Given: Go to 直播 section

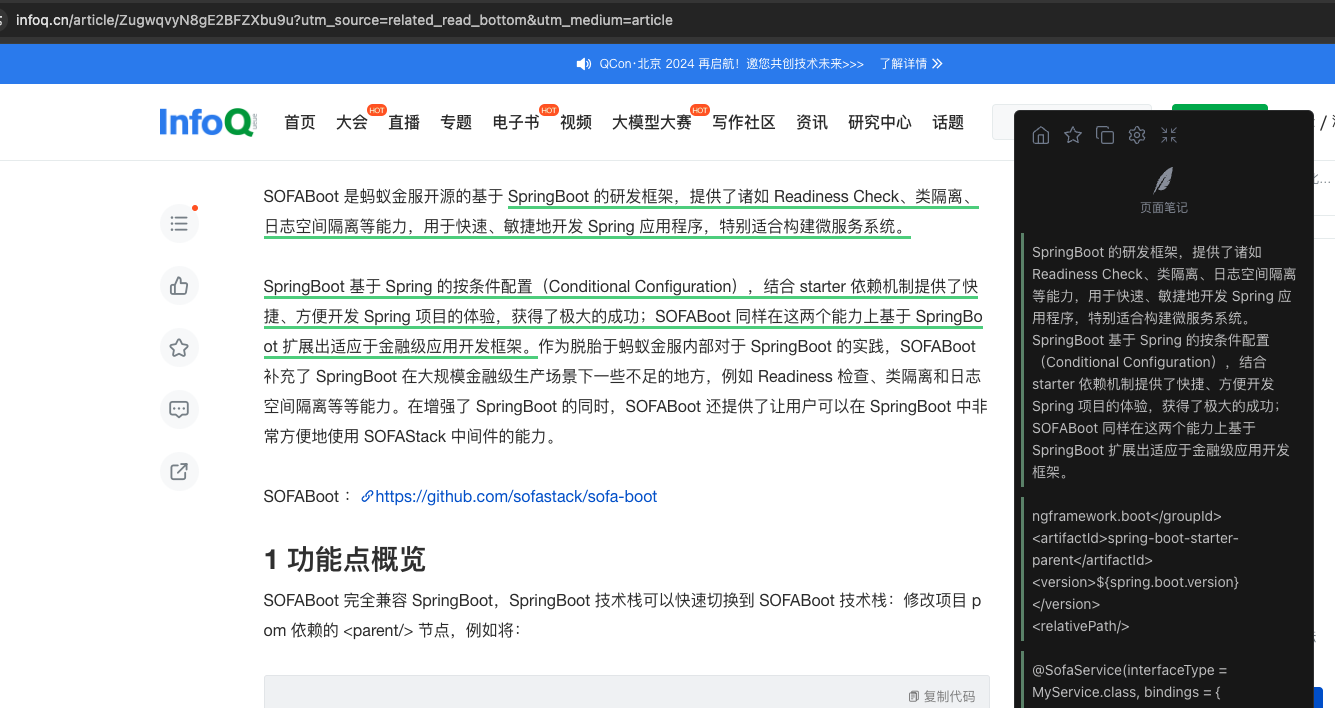Looking at the screenshot, I should coord(404,122).
